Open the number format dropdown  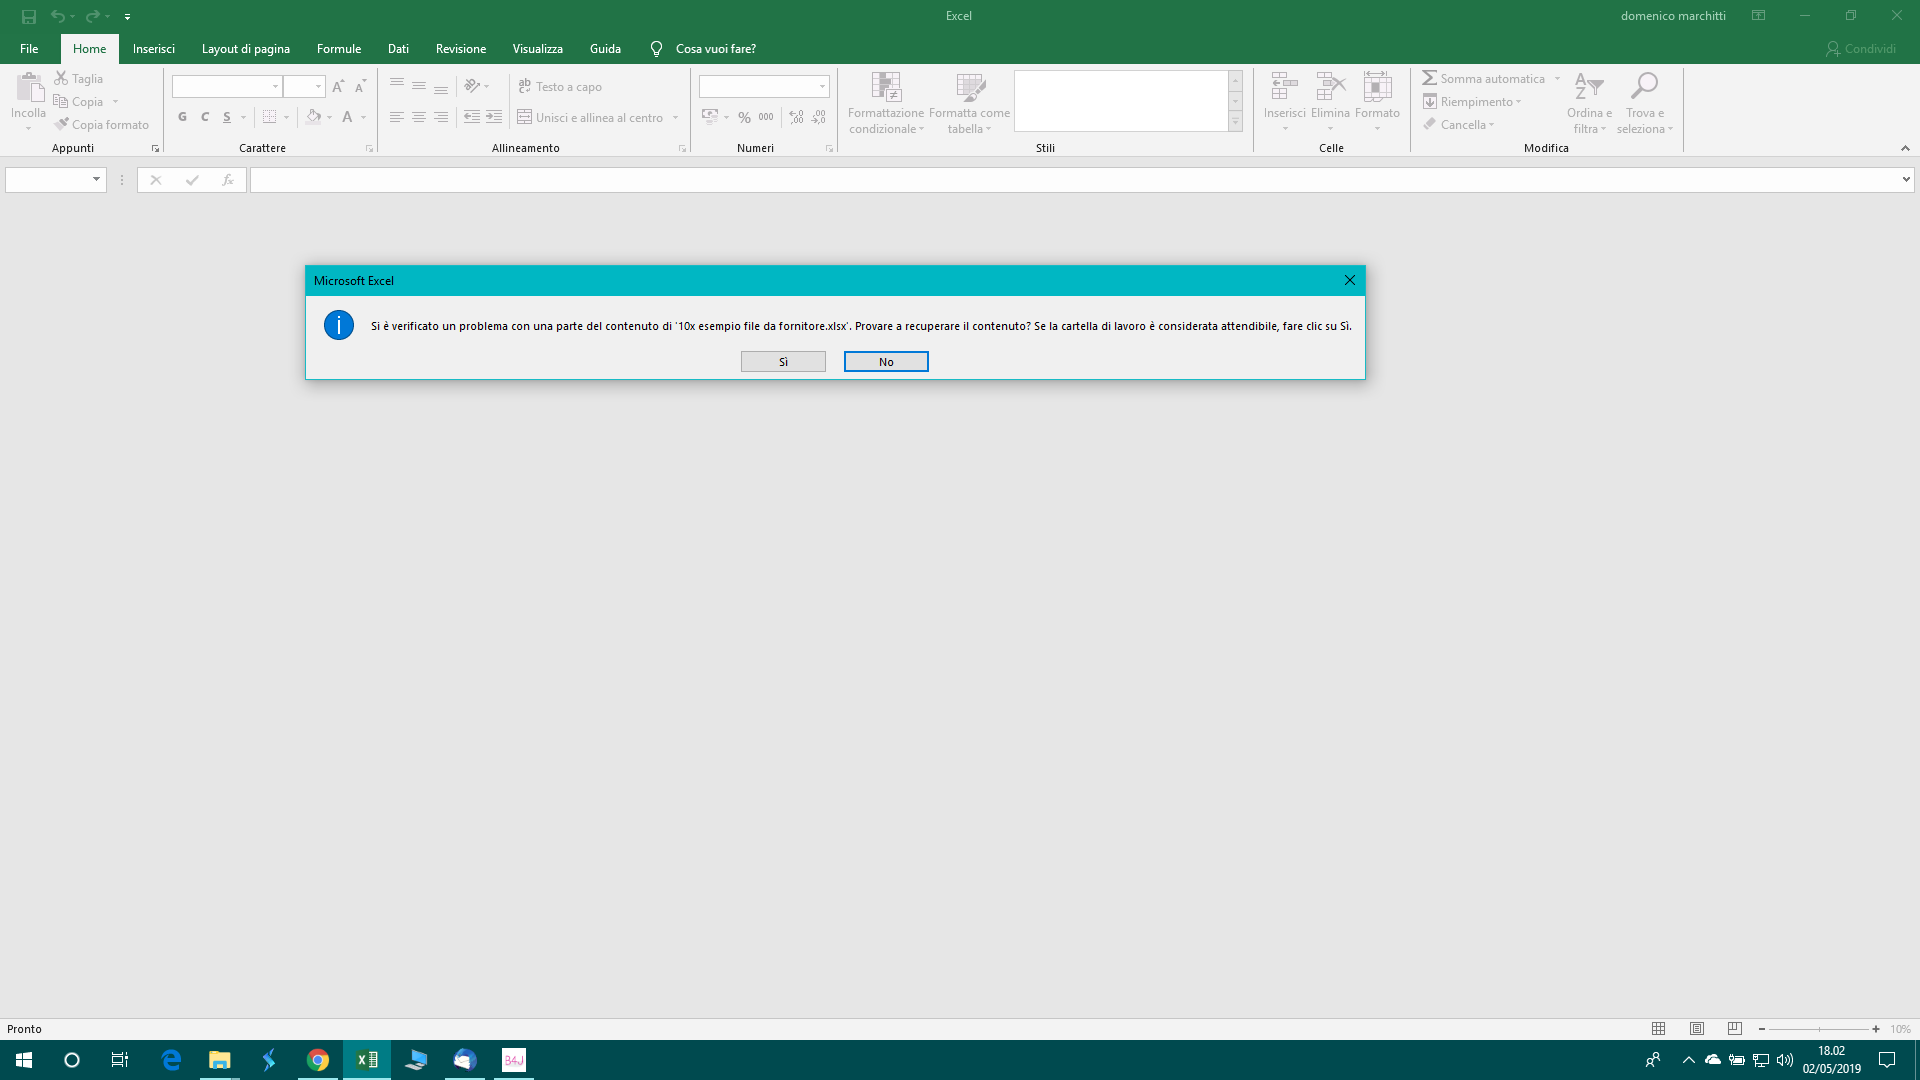(822, 87)
